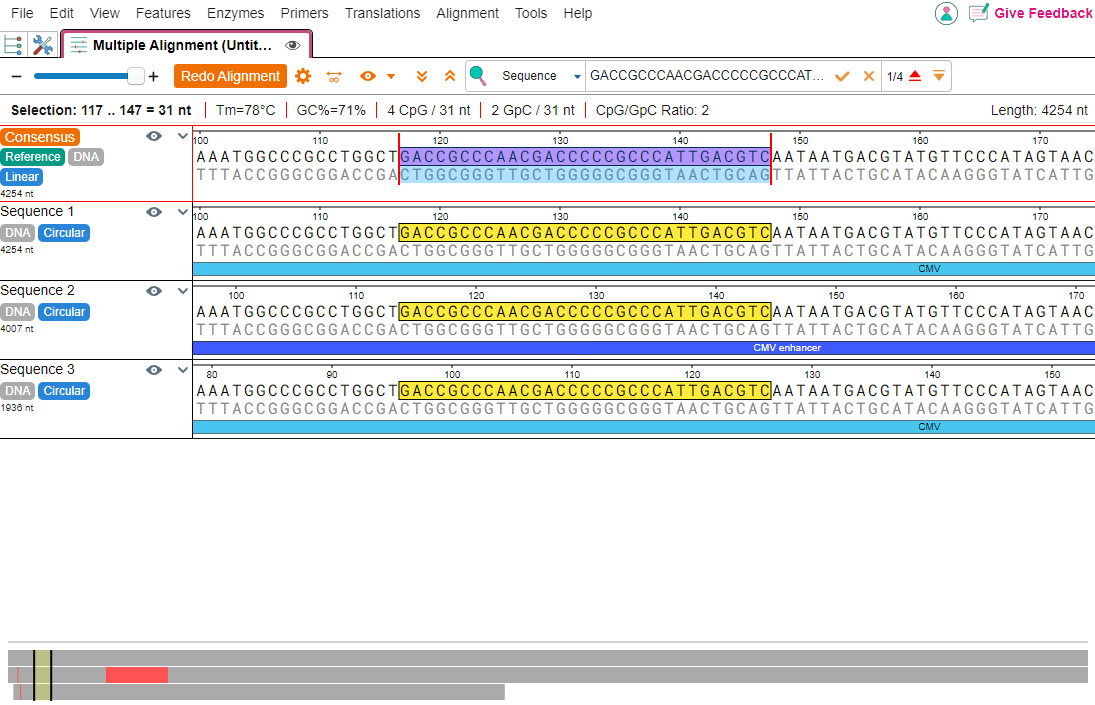Click the yellow viewport marker in overview
Image resolution: width=1095 pixels, height=705 pixels.
tap(43, 675)
